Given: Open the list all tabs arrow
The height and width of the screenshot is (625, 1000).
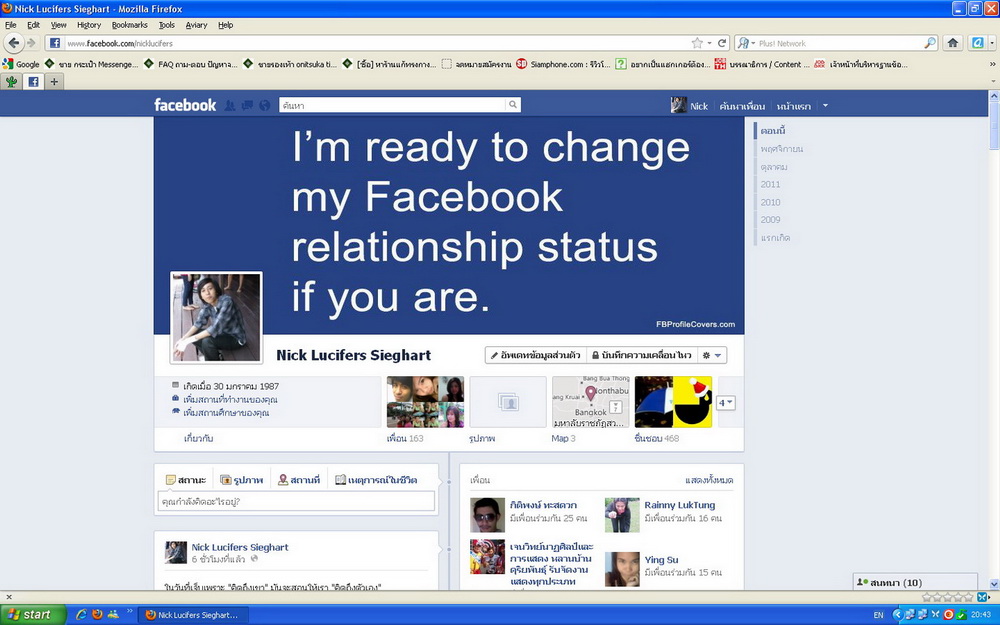Looking at the screenshot, I should (x=992, y=82).
